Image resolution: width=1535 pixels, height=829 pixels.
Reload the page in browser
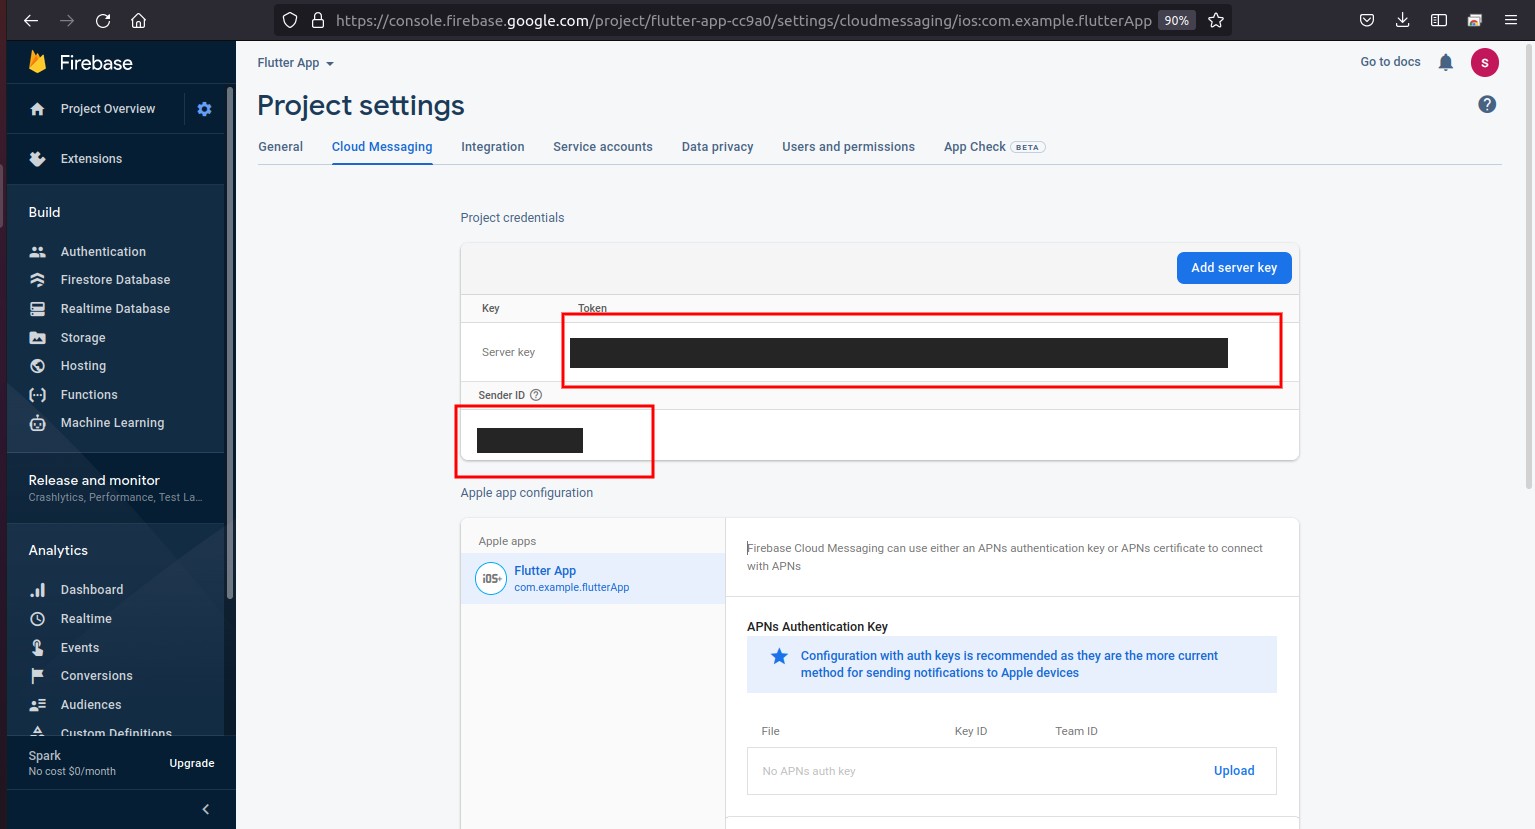tap(102, 20)
